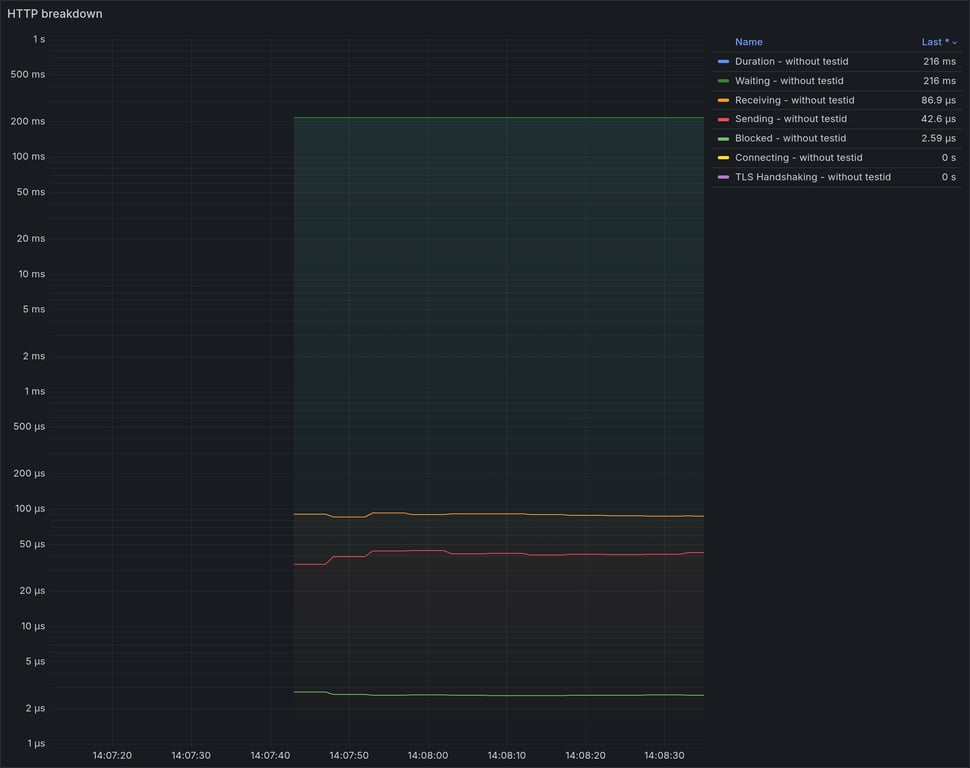Click the Sending series red color swatch
This screenshot has width=970, height=768.
pos(723,119)
